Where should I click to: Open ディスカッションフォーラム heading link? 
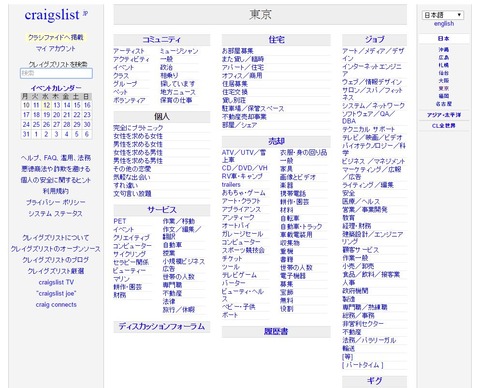click(x=162, y=326)
